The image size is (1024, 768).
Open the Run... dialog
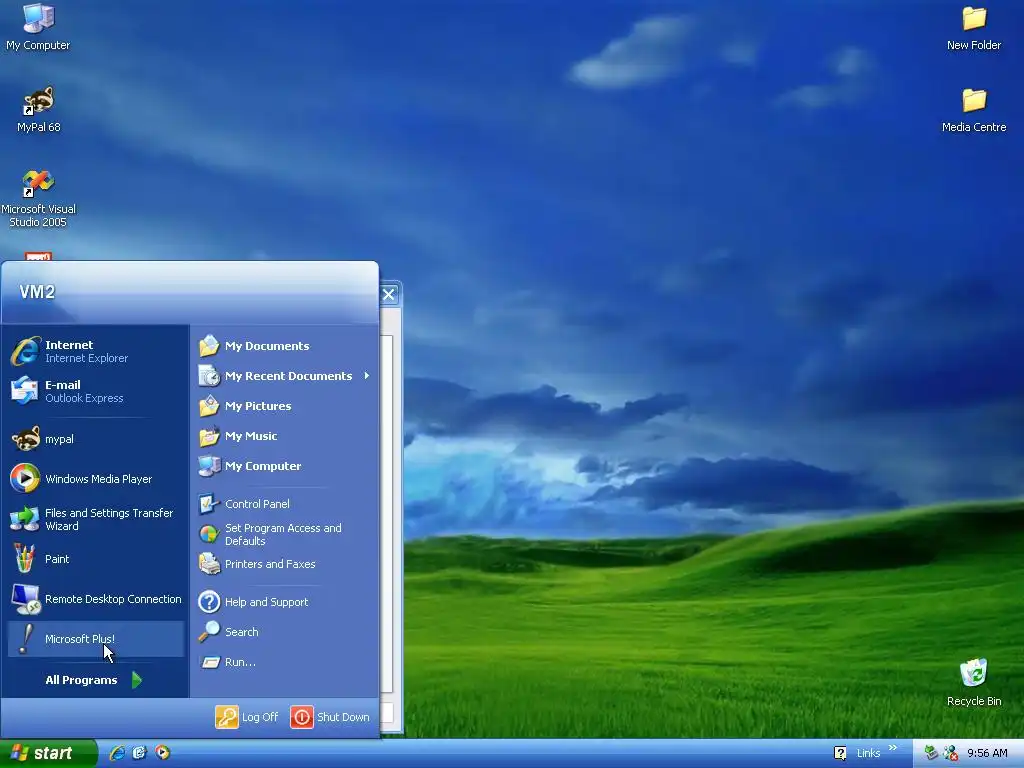click(x=284, y=662)
